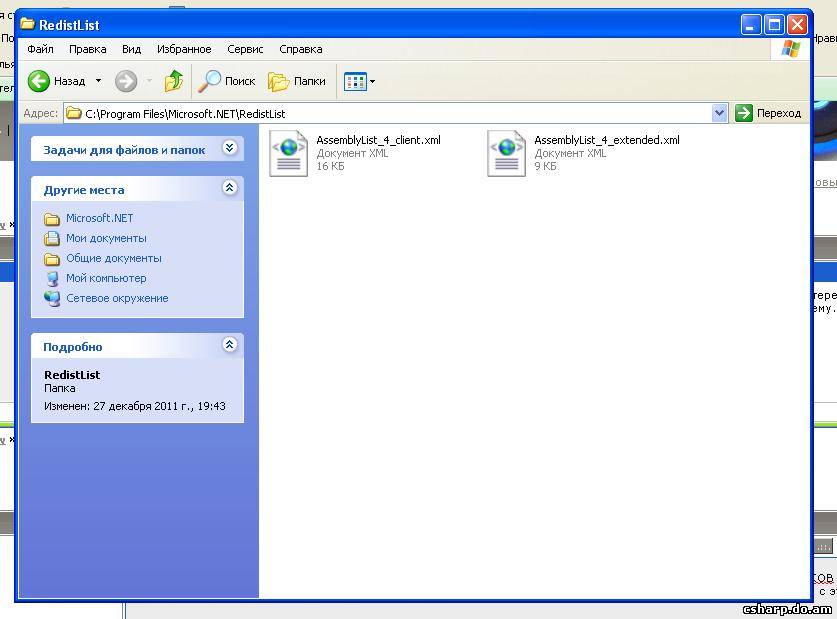Minimize the RedistList window
837x619 pixels.
coord(750,25)
